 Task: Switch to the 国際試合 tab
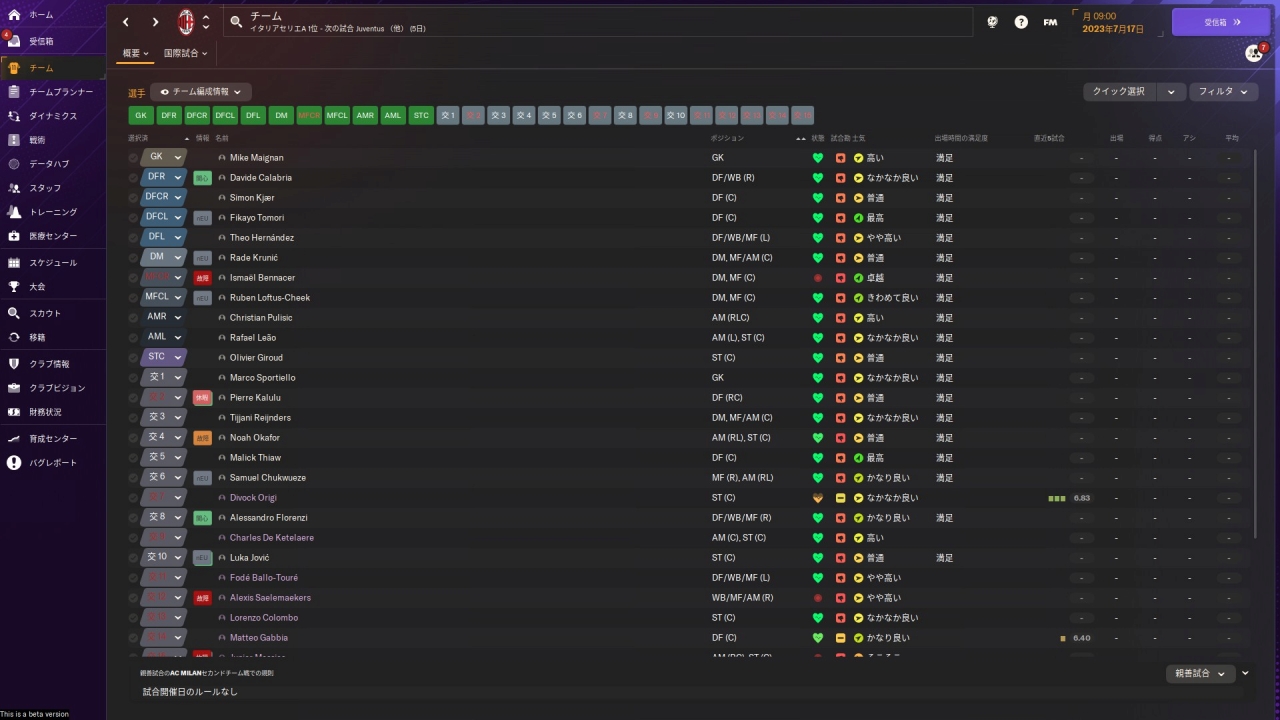tap(186, 53)
